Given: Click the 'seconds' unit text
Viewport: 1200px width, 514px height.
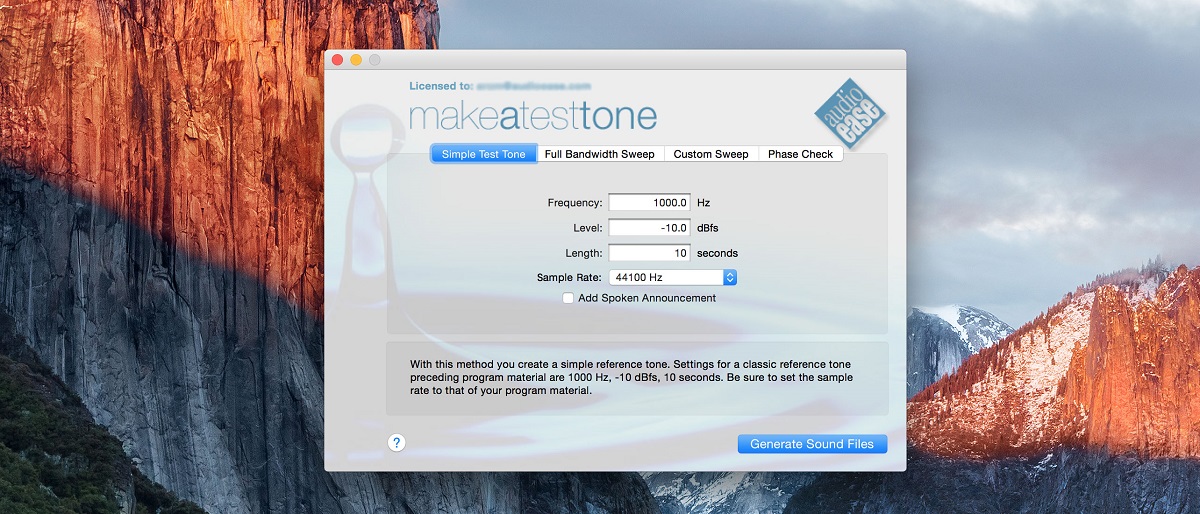Looking at the screenshot, I should pos(717,253).
